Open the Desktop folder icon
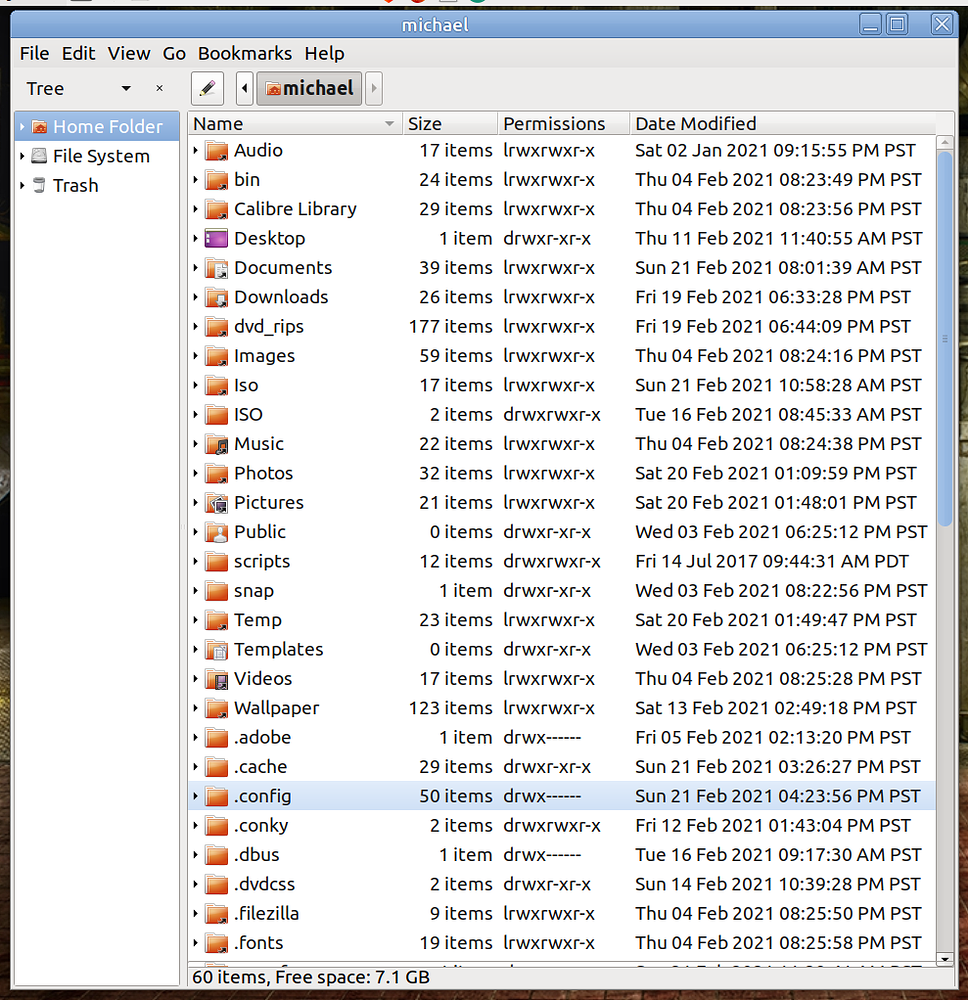The image size is (968, 1000). 217,238
